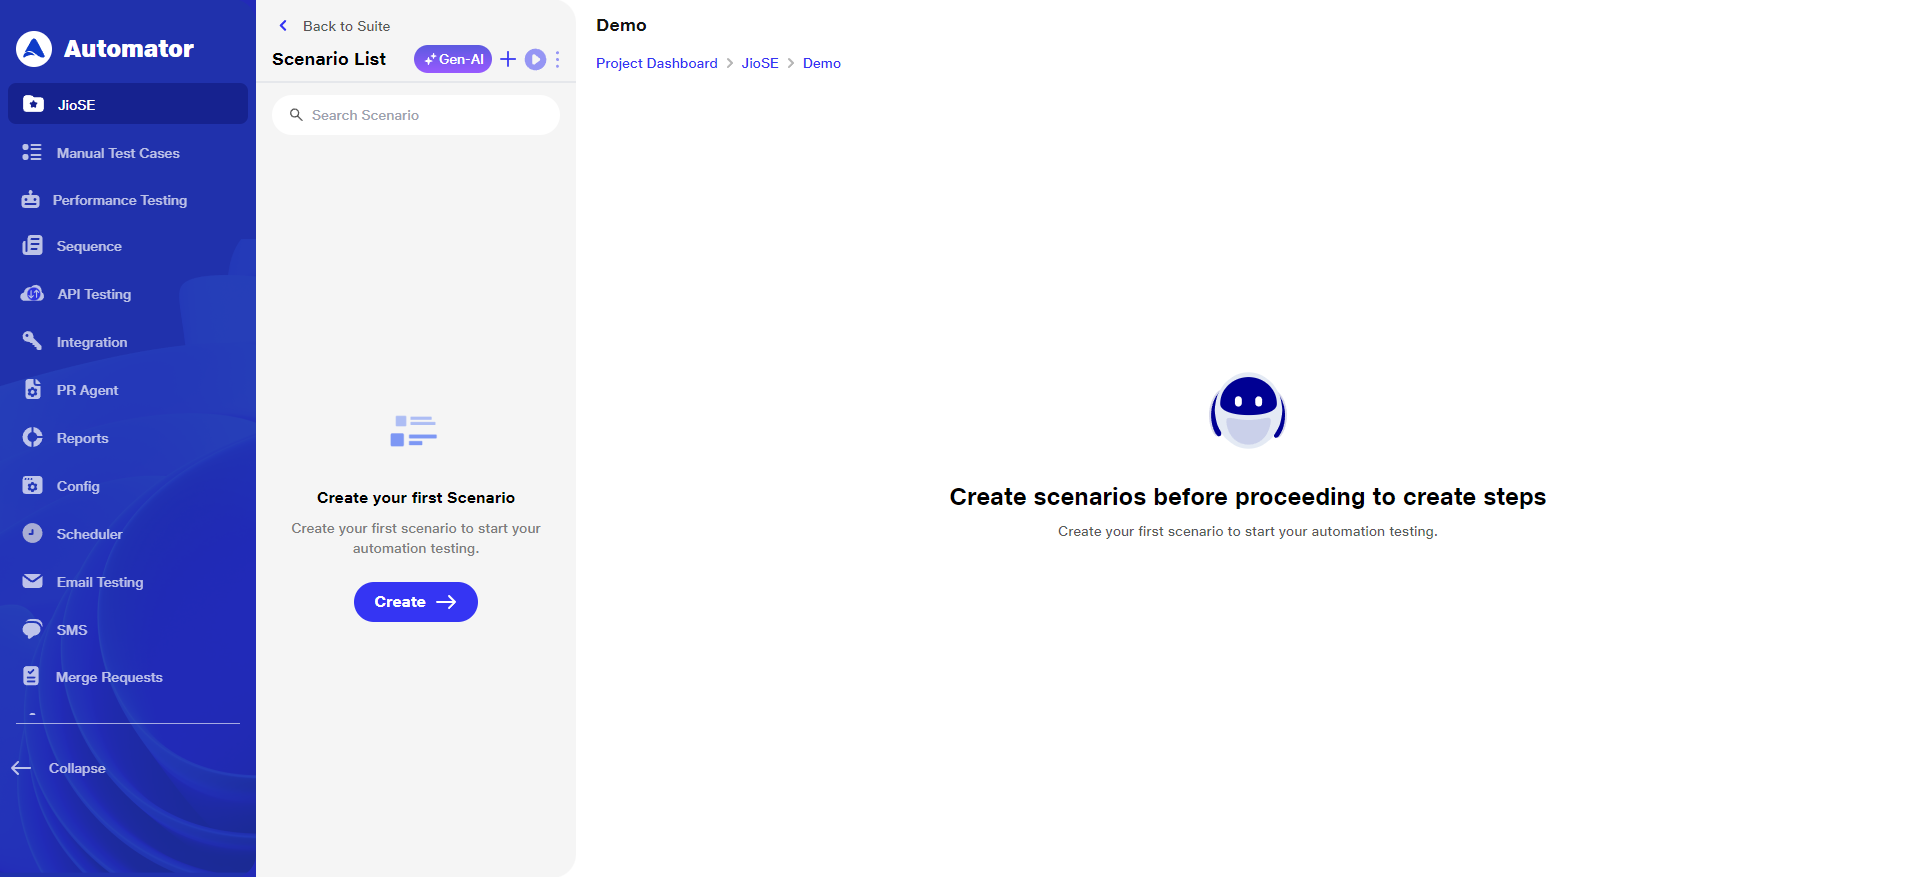Click the Gen-AI button
The height and width of the screenshot is (877, 1920).
point(453,59)
